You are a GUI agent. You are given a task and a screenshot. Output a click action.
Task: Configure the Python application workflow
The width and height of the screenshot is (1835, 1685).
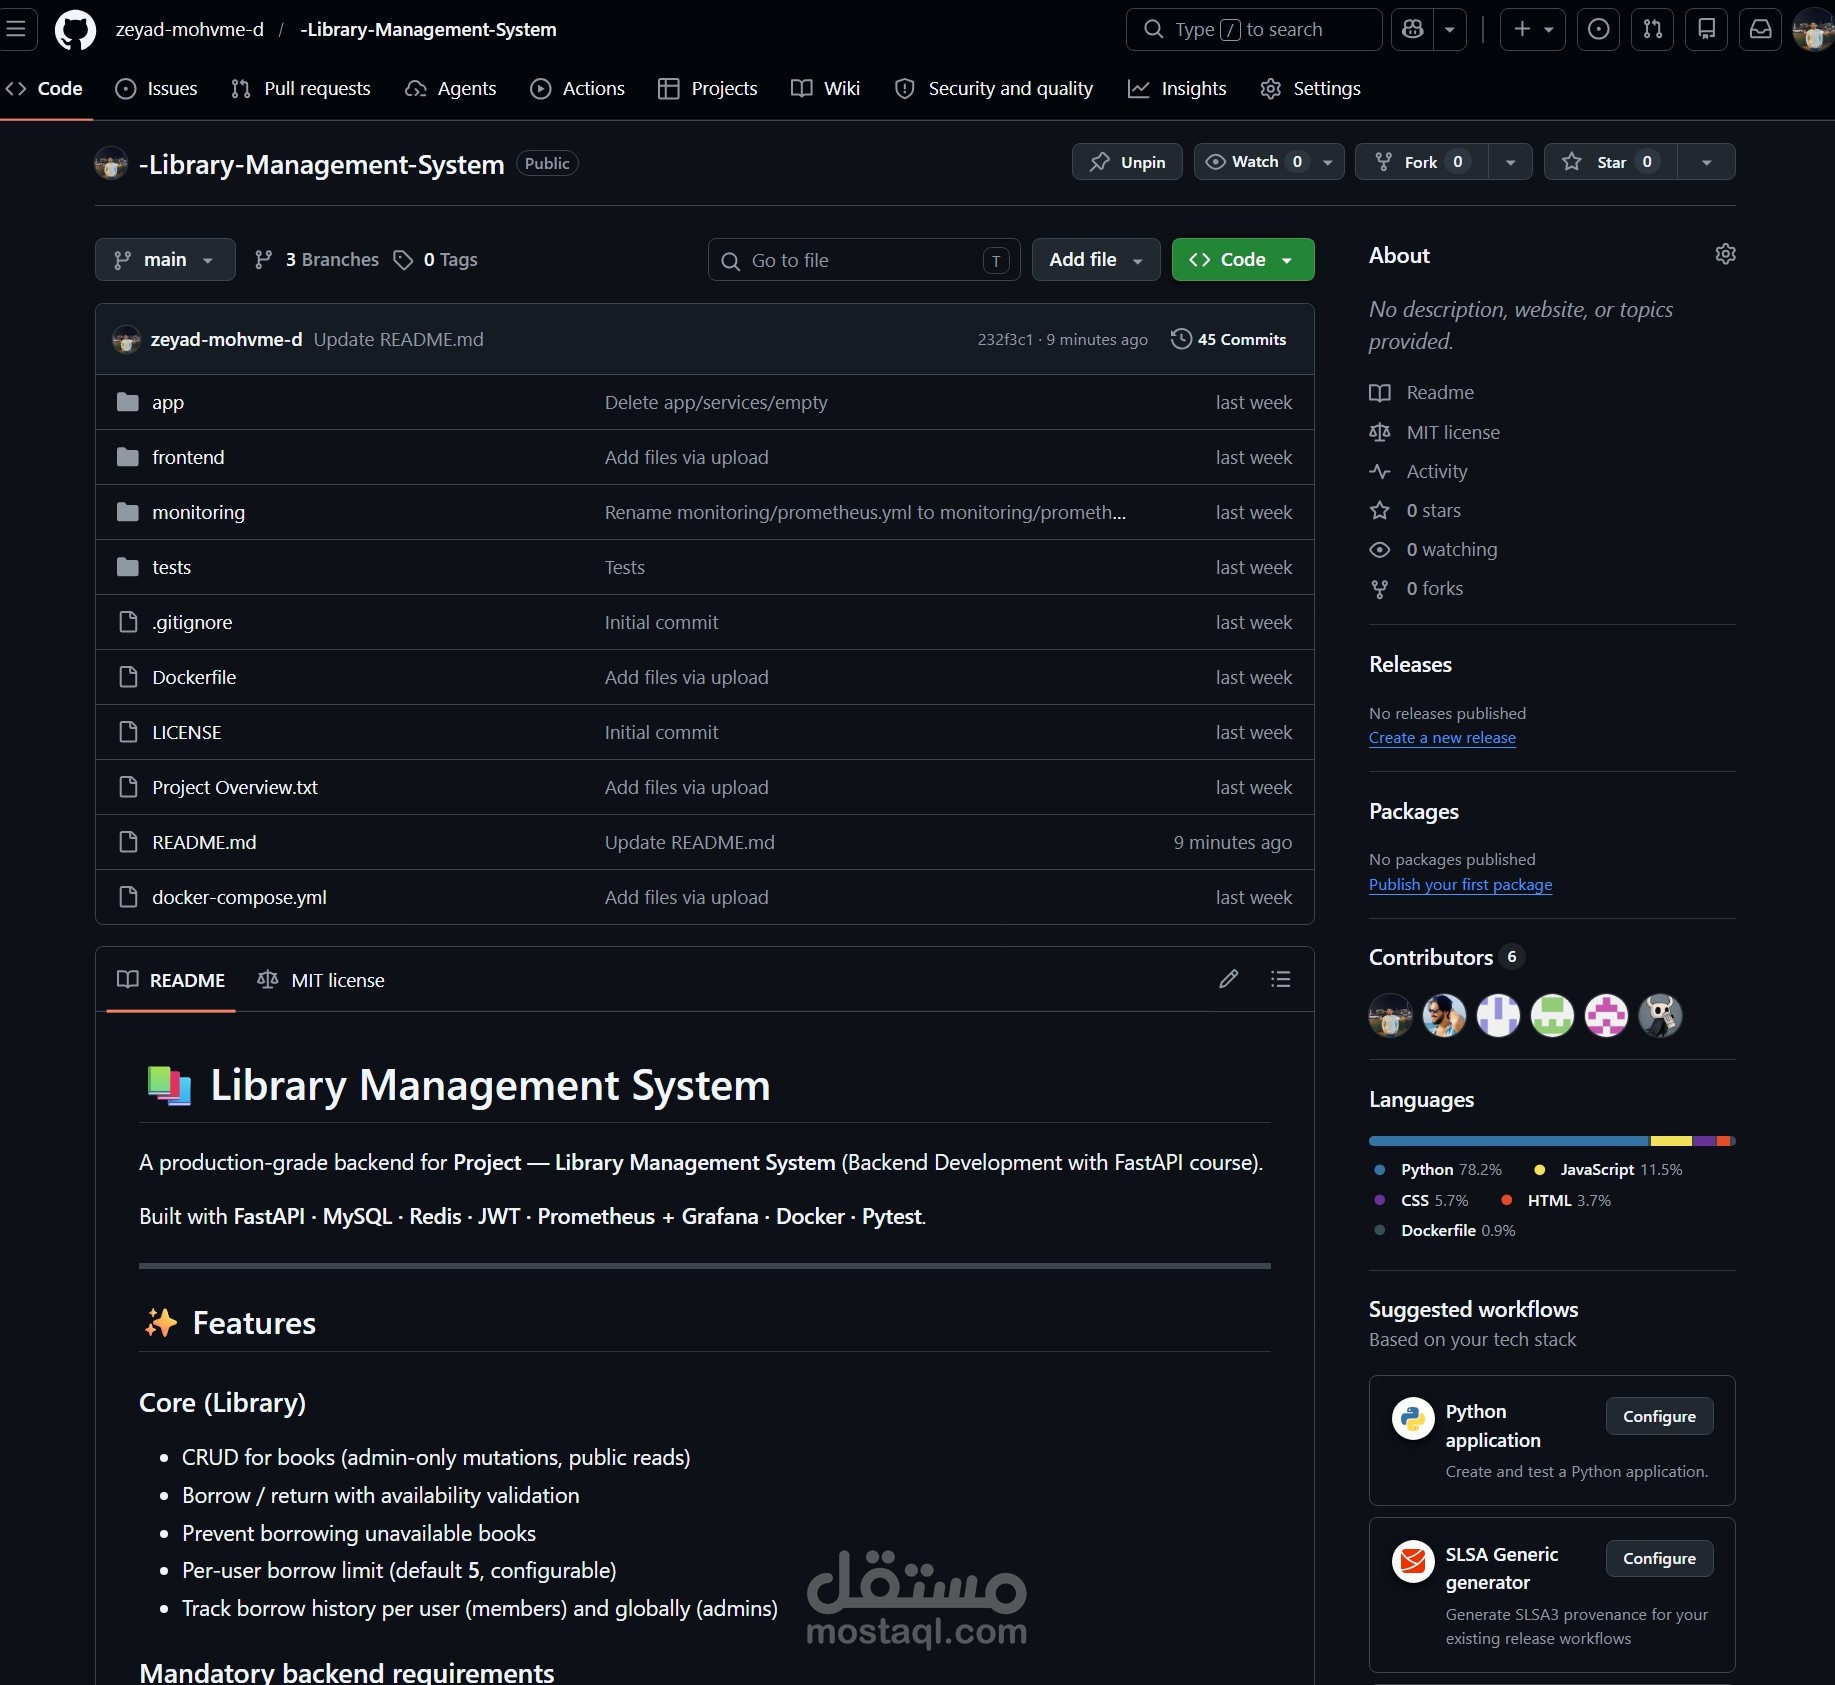click(x=1659, y=1416)
